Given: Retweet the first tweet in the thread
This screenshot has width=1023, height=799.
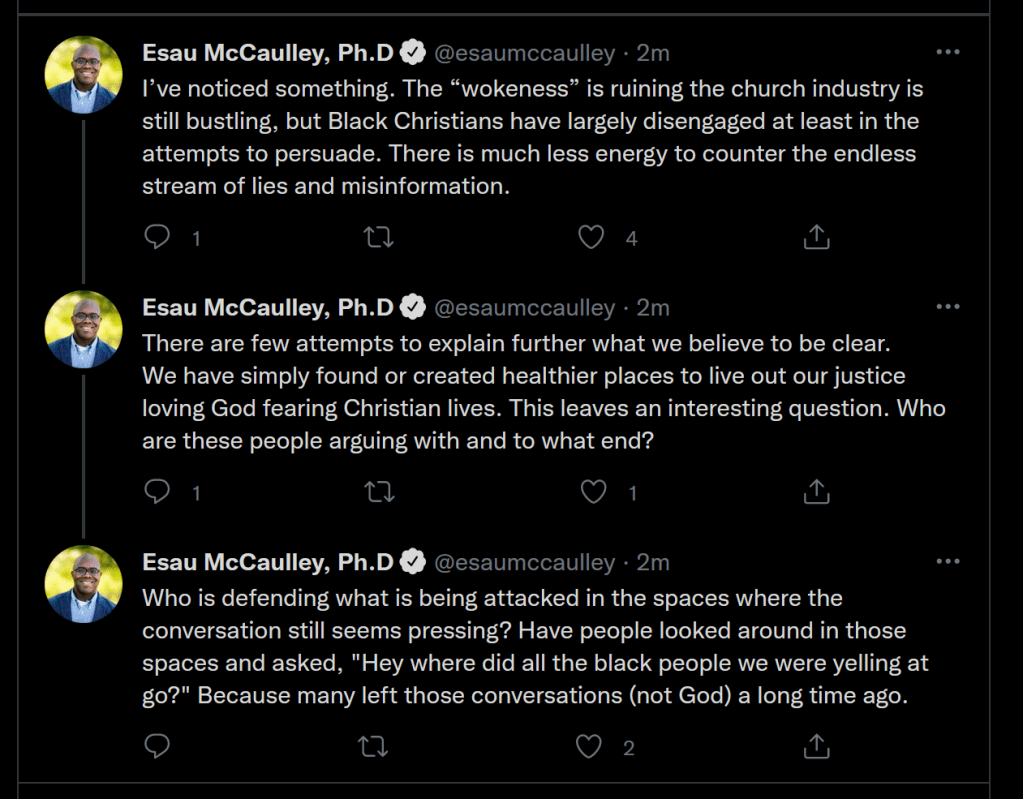Looking at the screenshot, I should pos(379,237).
